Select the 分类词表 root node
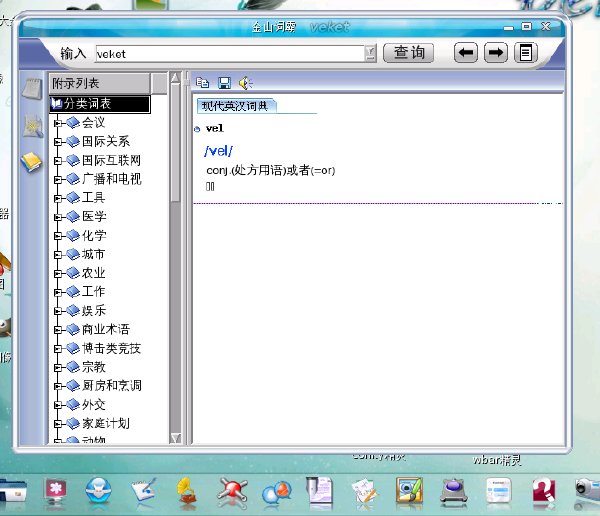This screenshot has height=516, width=600. (100, 104)
